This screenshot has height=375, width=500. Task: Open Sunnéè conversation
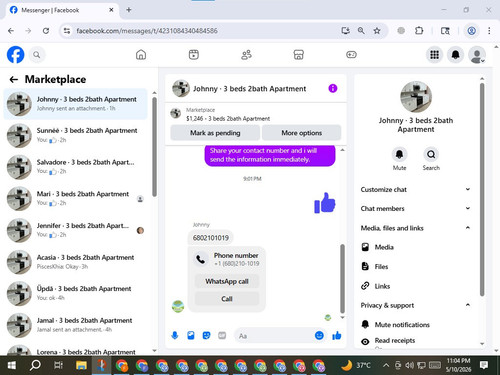(75, 135)
